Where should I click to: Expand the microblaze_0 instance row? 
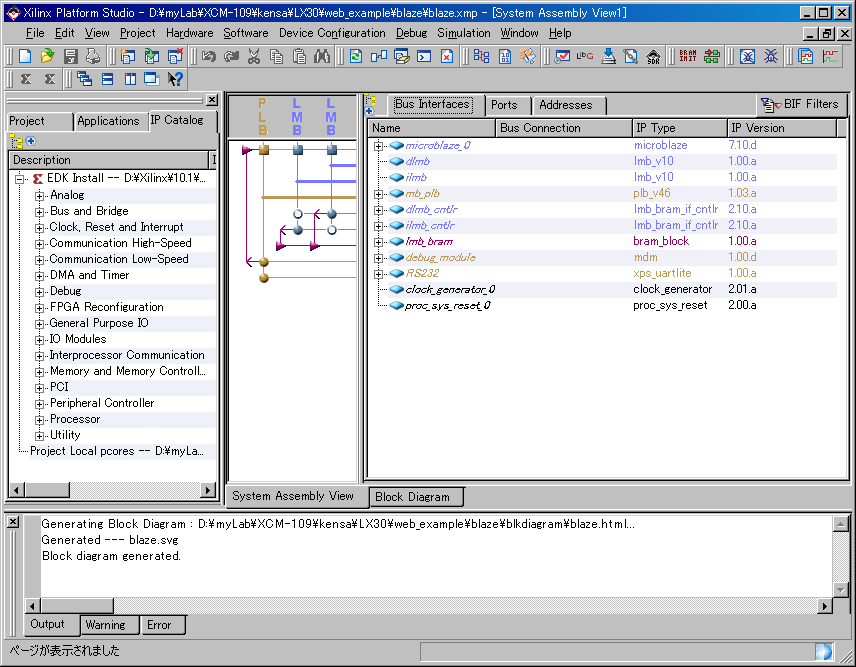379,146
